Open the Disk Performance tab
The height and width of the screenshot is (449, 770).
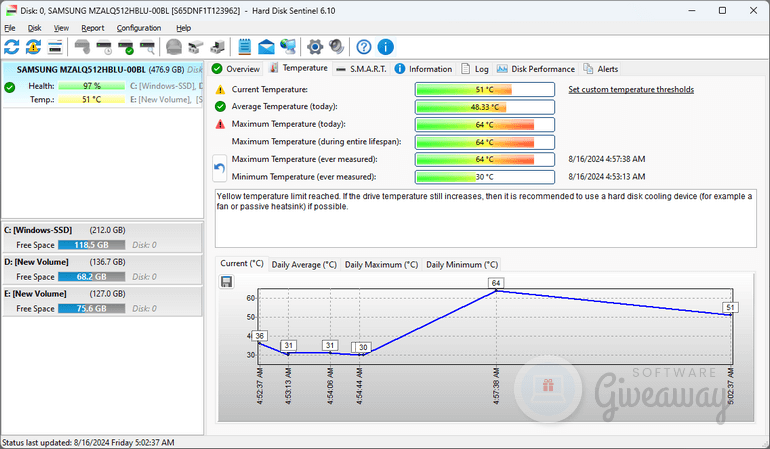[x=535, y=69]
